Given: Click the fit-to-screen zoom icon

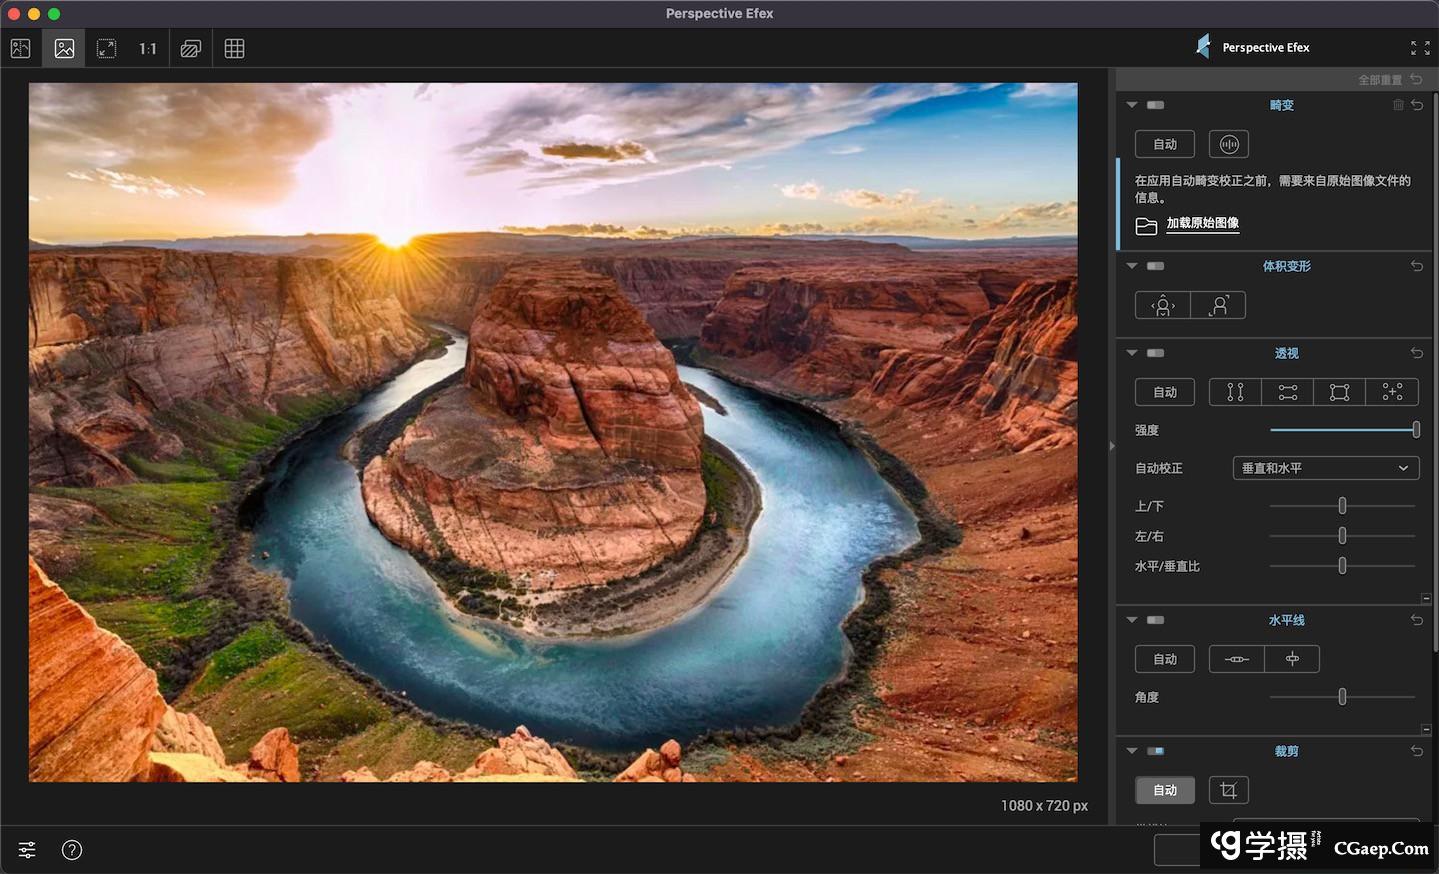Looking at the screenshot, I should click(x=106, y=48).
